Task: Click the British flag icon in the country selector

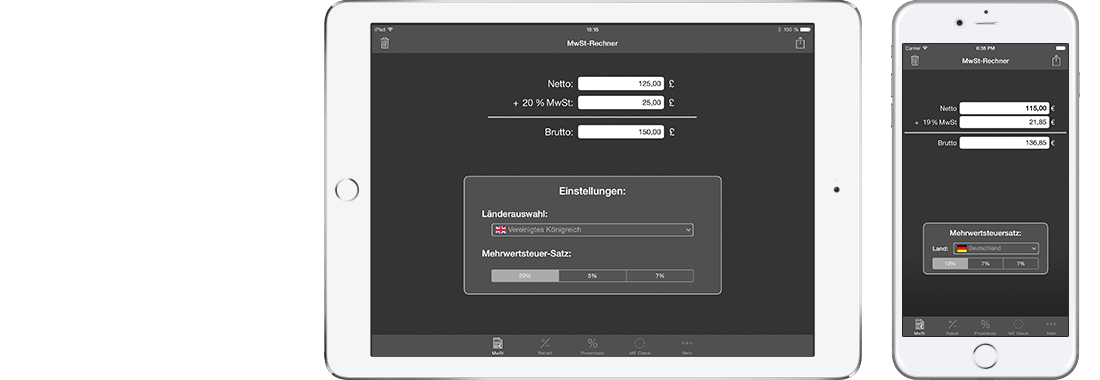Action: (500, 229)
